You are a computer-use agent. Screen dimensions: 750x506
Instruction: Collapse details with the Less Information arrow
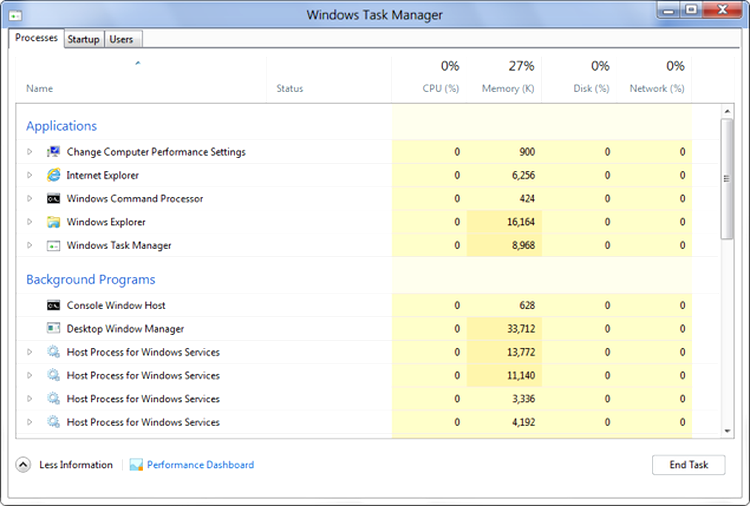pos(23,465)
